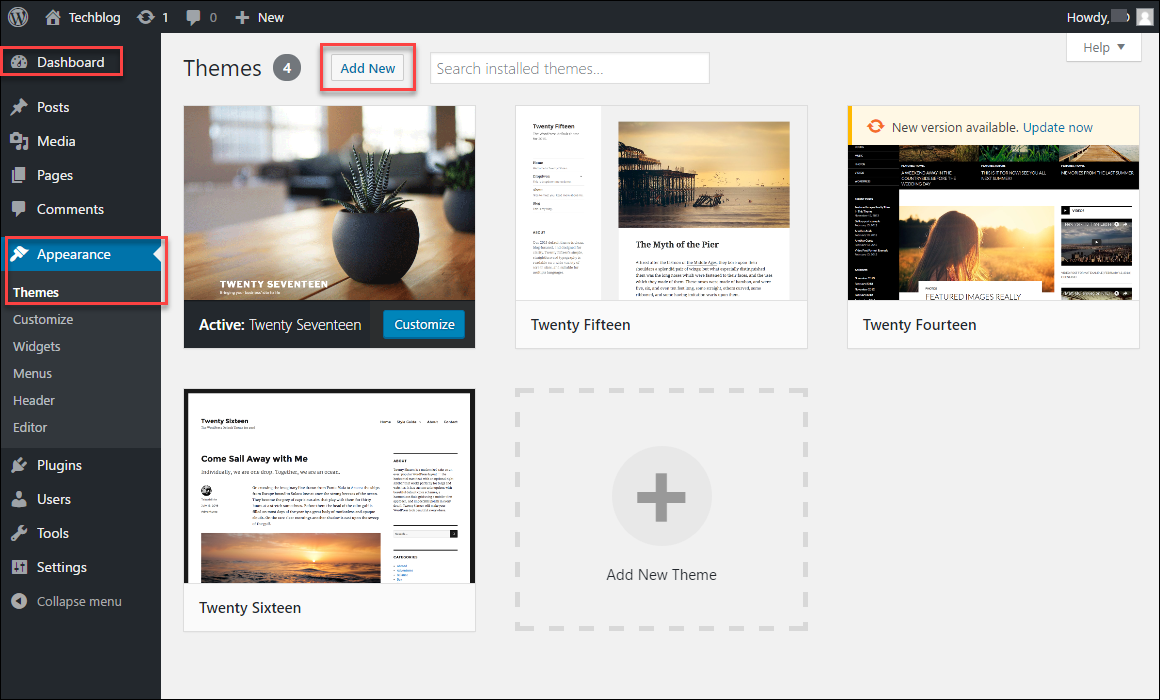Click the updates refresh icon in admin bar

click(146, 17)
